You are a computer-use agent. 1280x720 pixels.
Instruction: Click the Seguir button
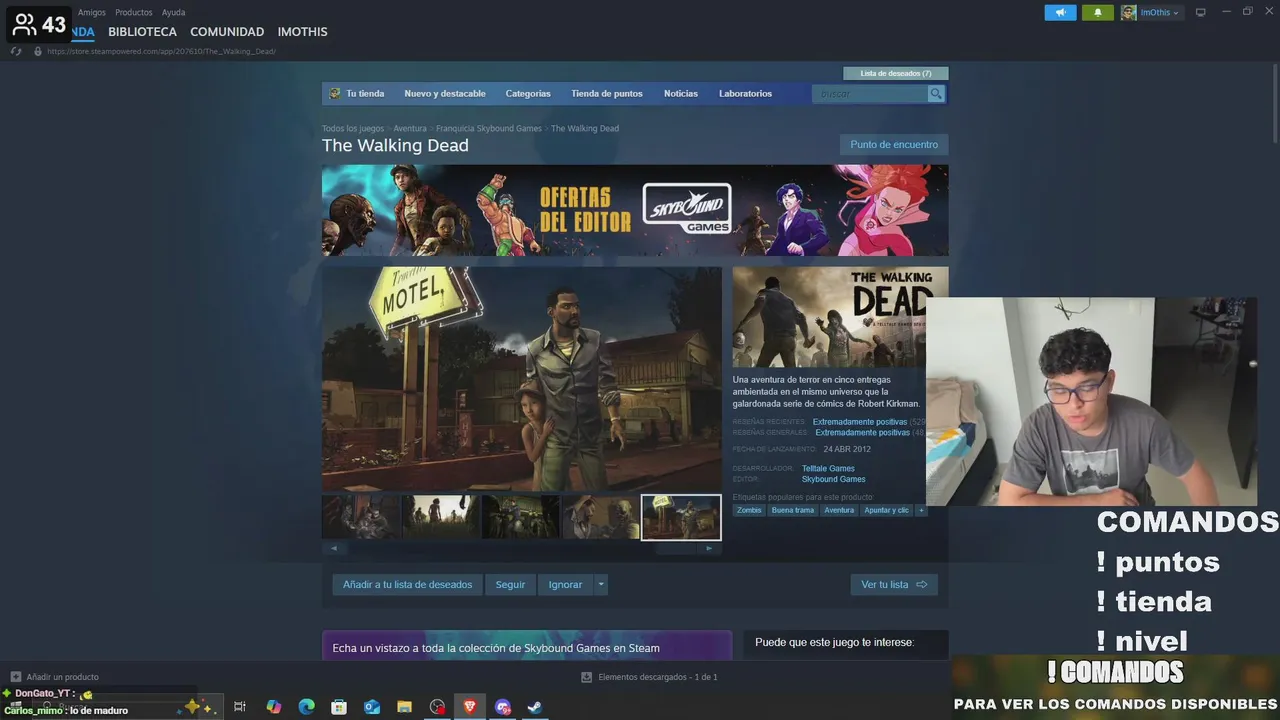[510, 585]
